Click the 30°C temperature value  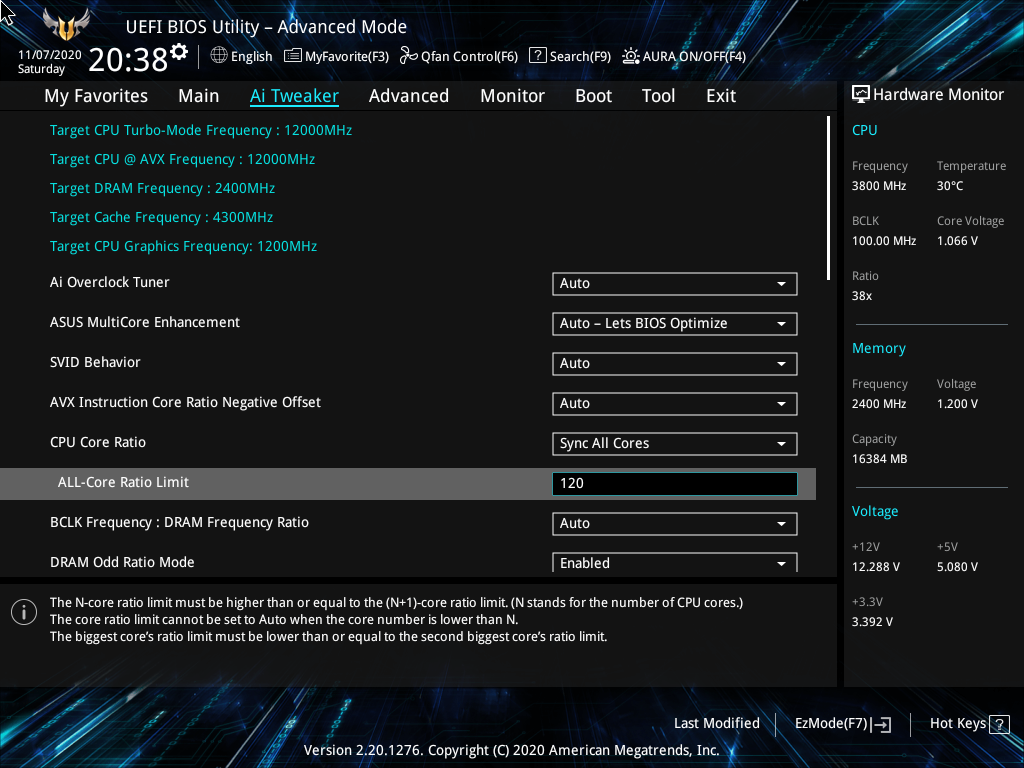click(950, 186)
